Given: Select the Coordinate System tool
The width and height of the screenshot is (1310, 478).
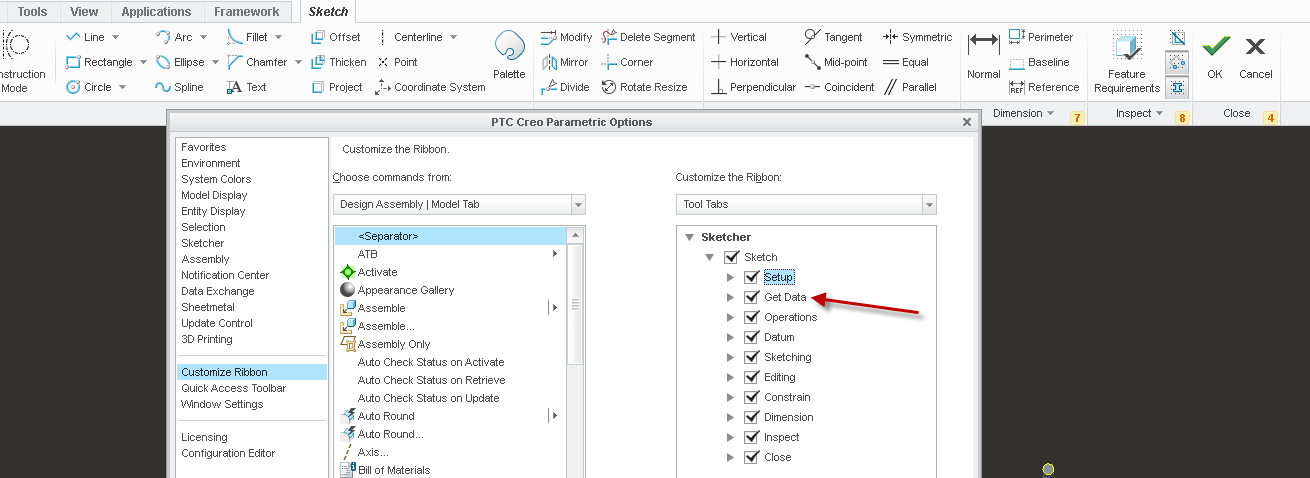Looking at the screenshot, I should coord(429,87).
